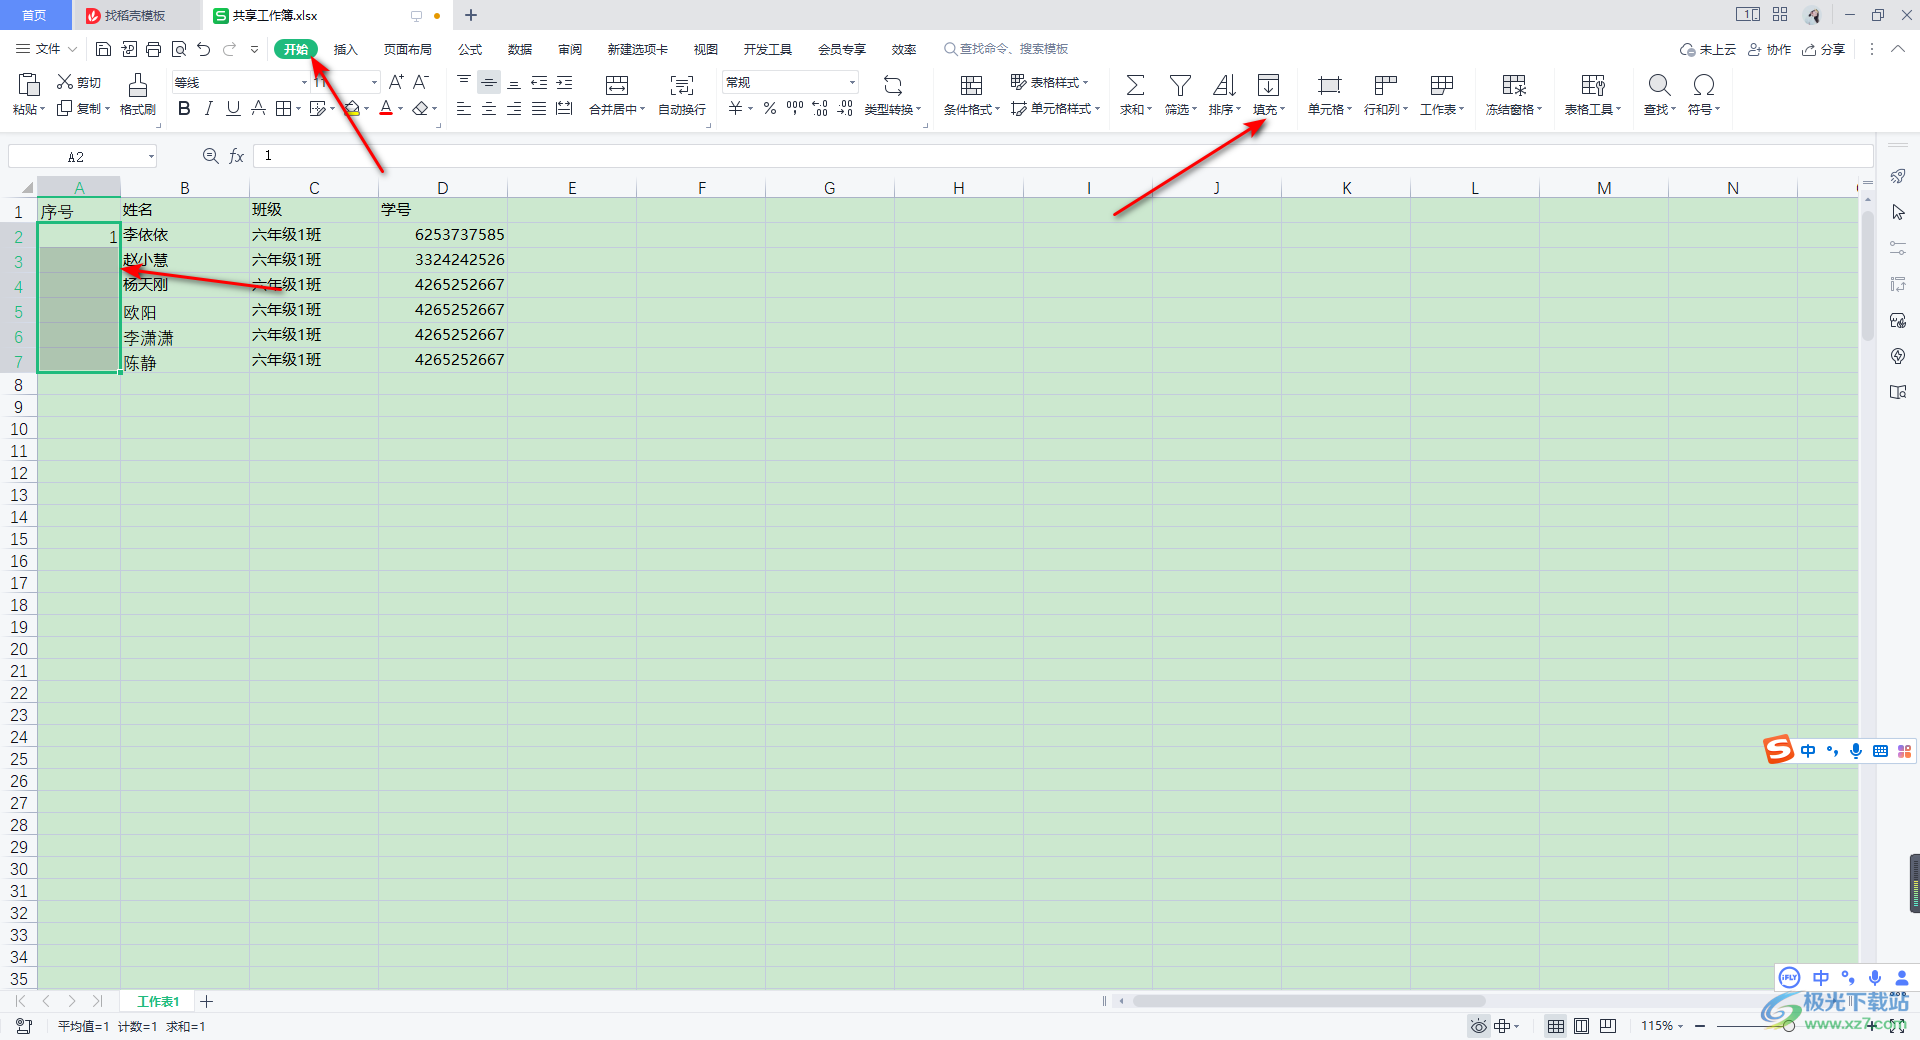1920x1040 pixels.
Task: Click the formula bar input
Action: [1063, 156]
